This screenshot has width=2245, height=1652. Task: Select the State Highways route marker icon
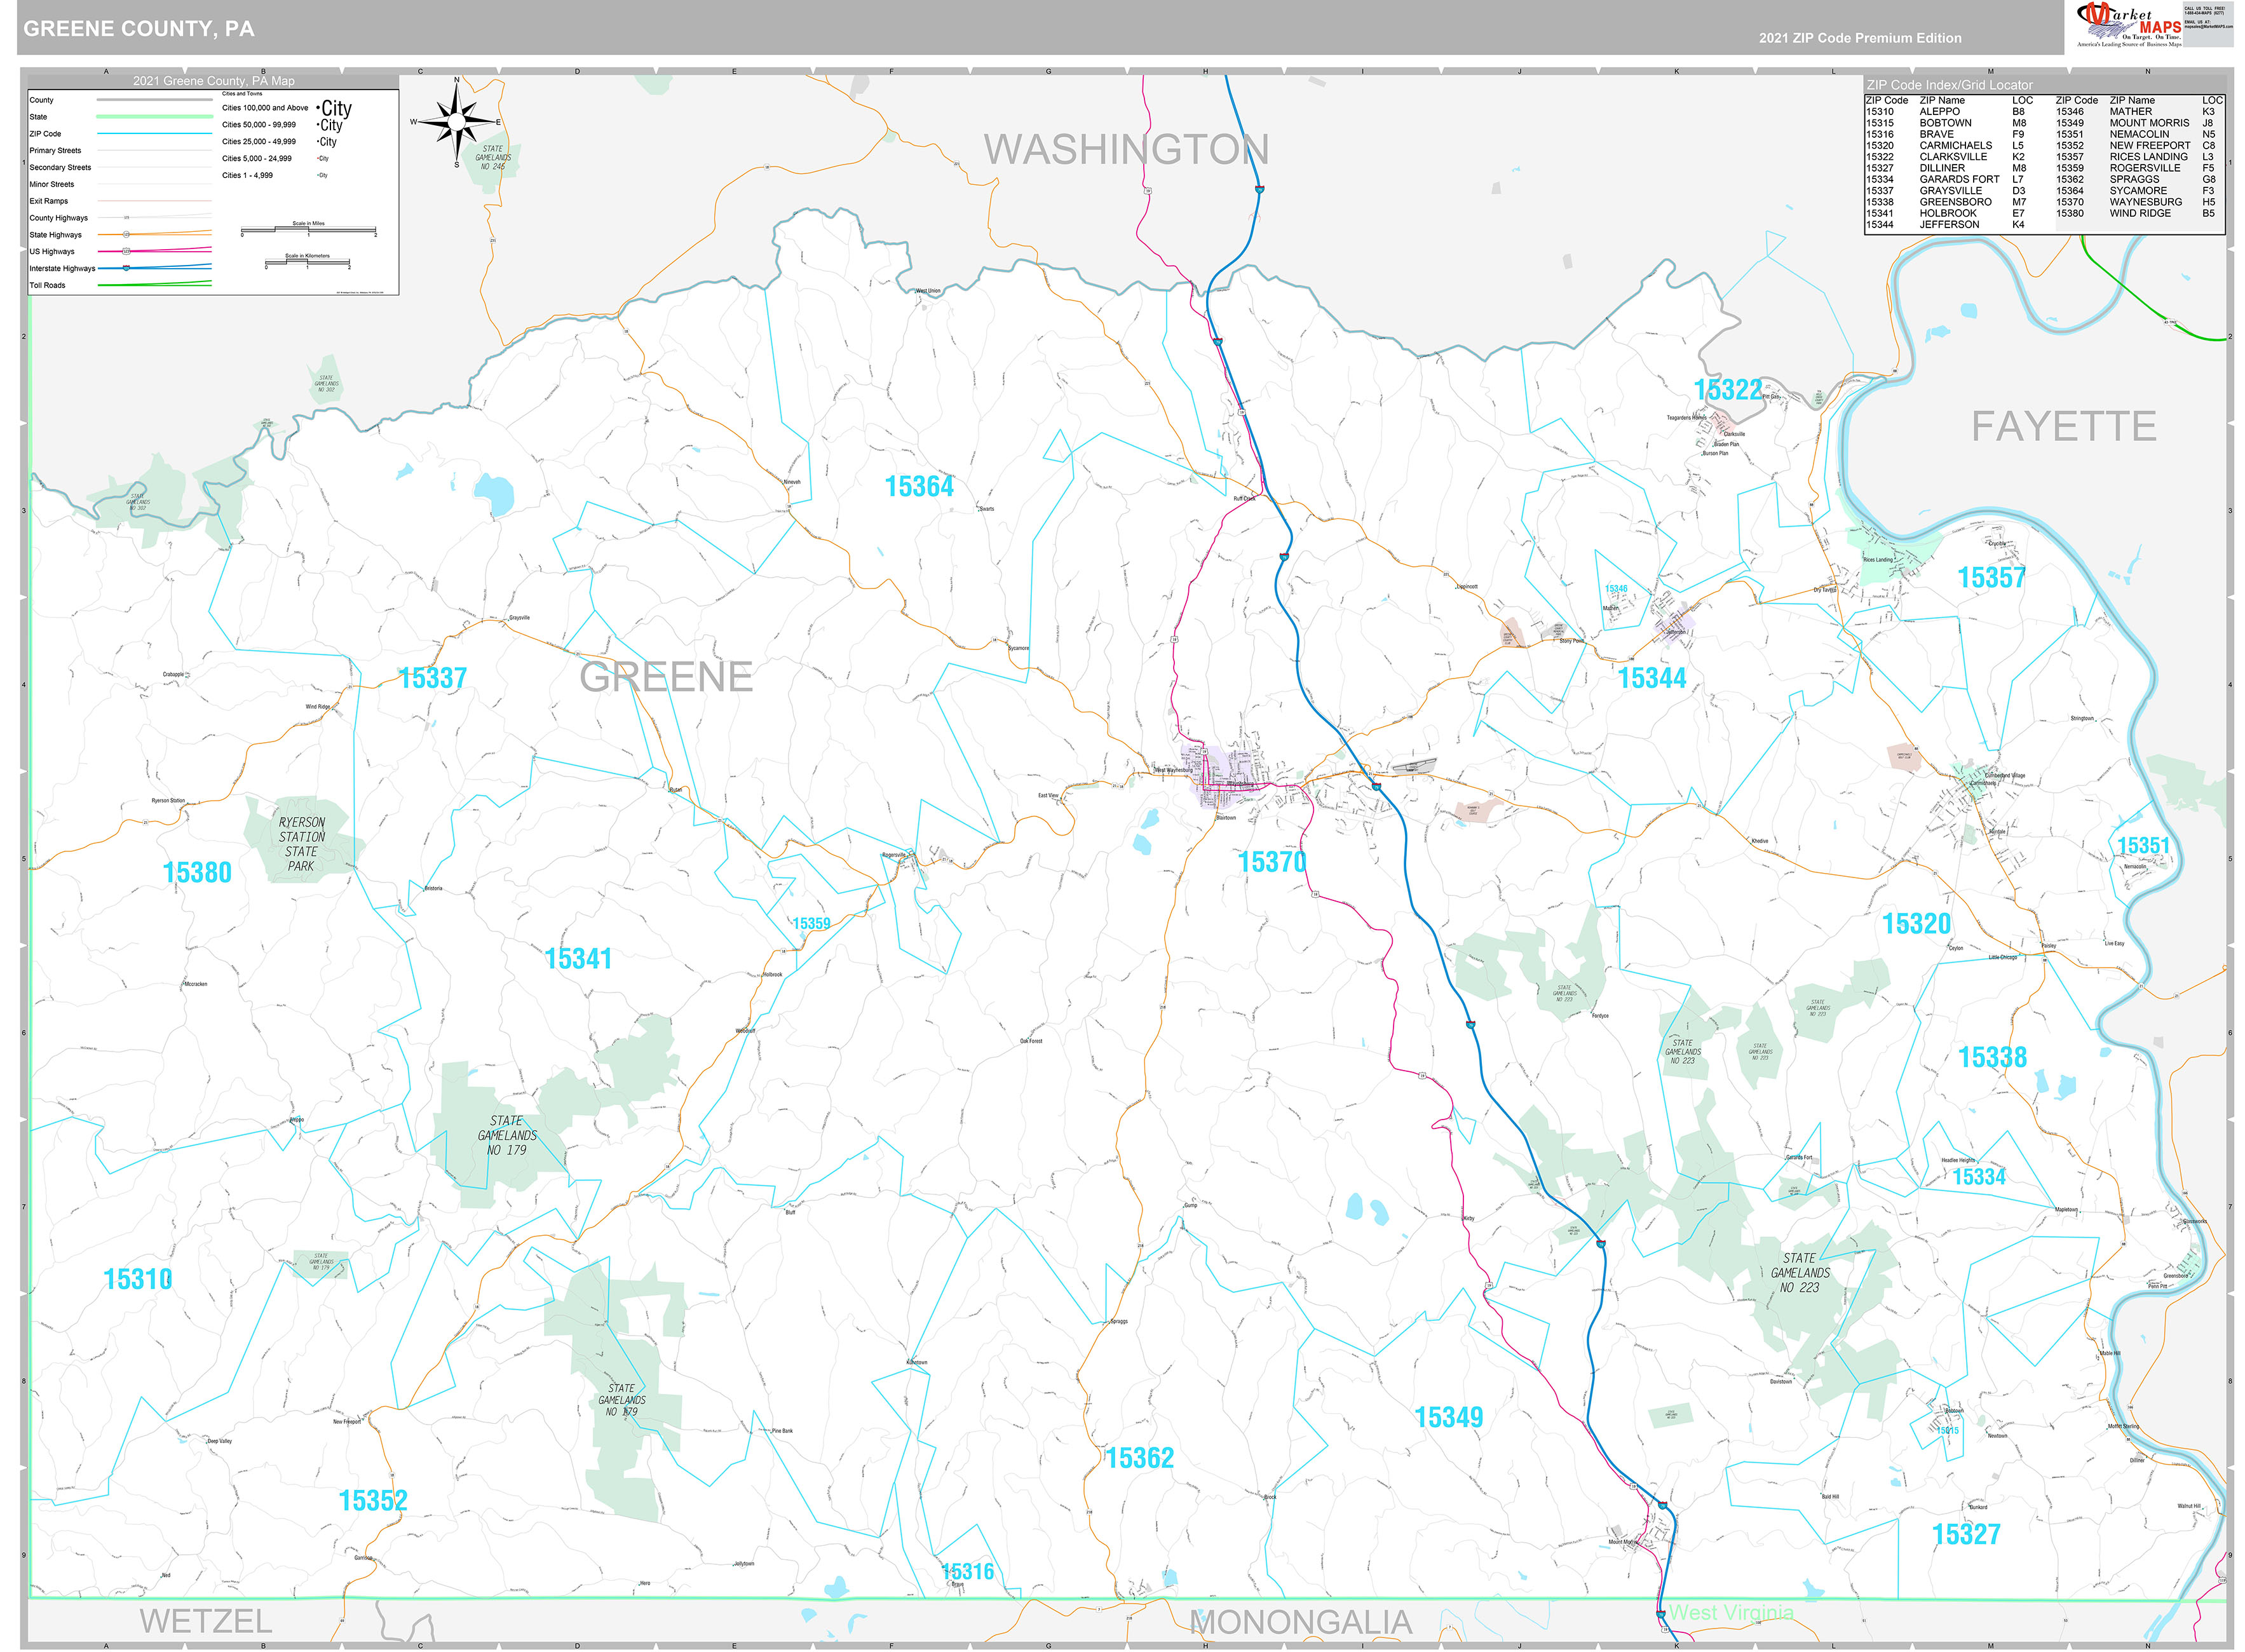tap(127, 235)
